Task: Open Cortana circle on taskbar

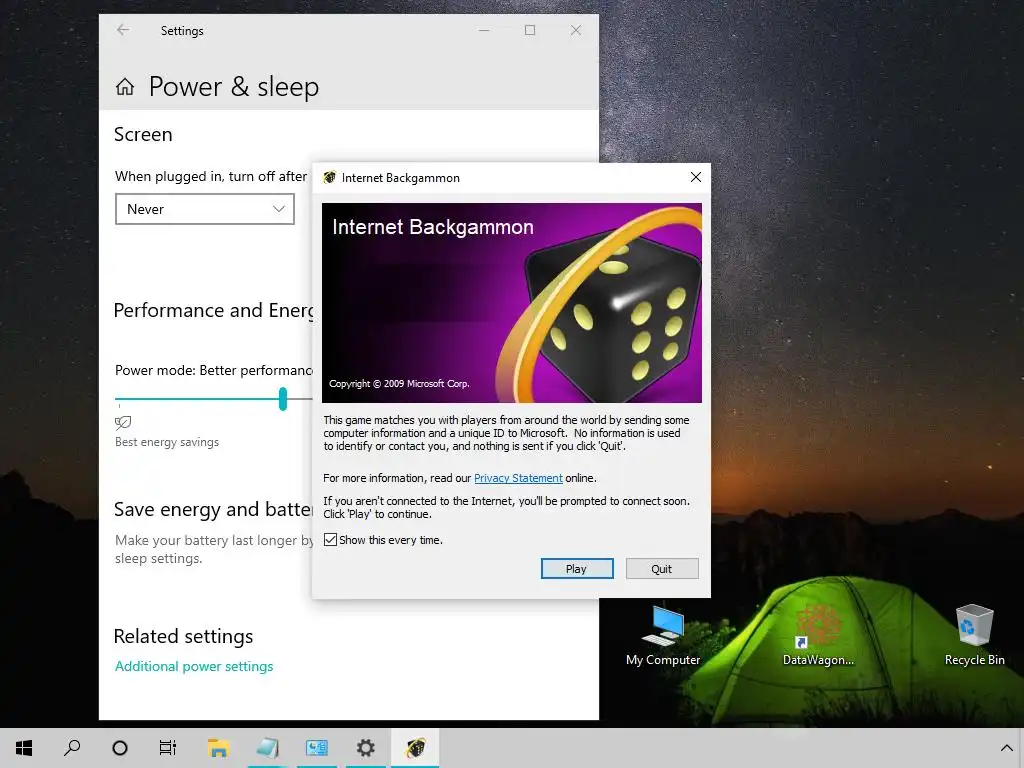Action: tap(120, 748)
